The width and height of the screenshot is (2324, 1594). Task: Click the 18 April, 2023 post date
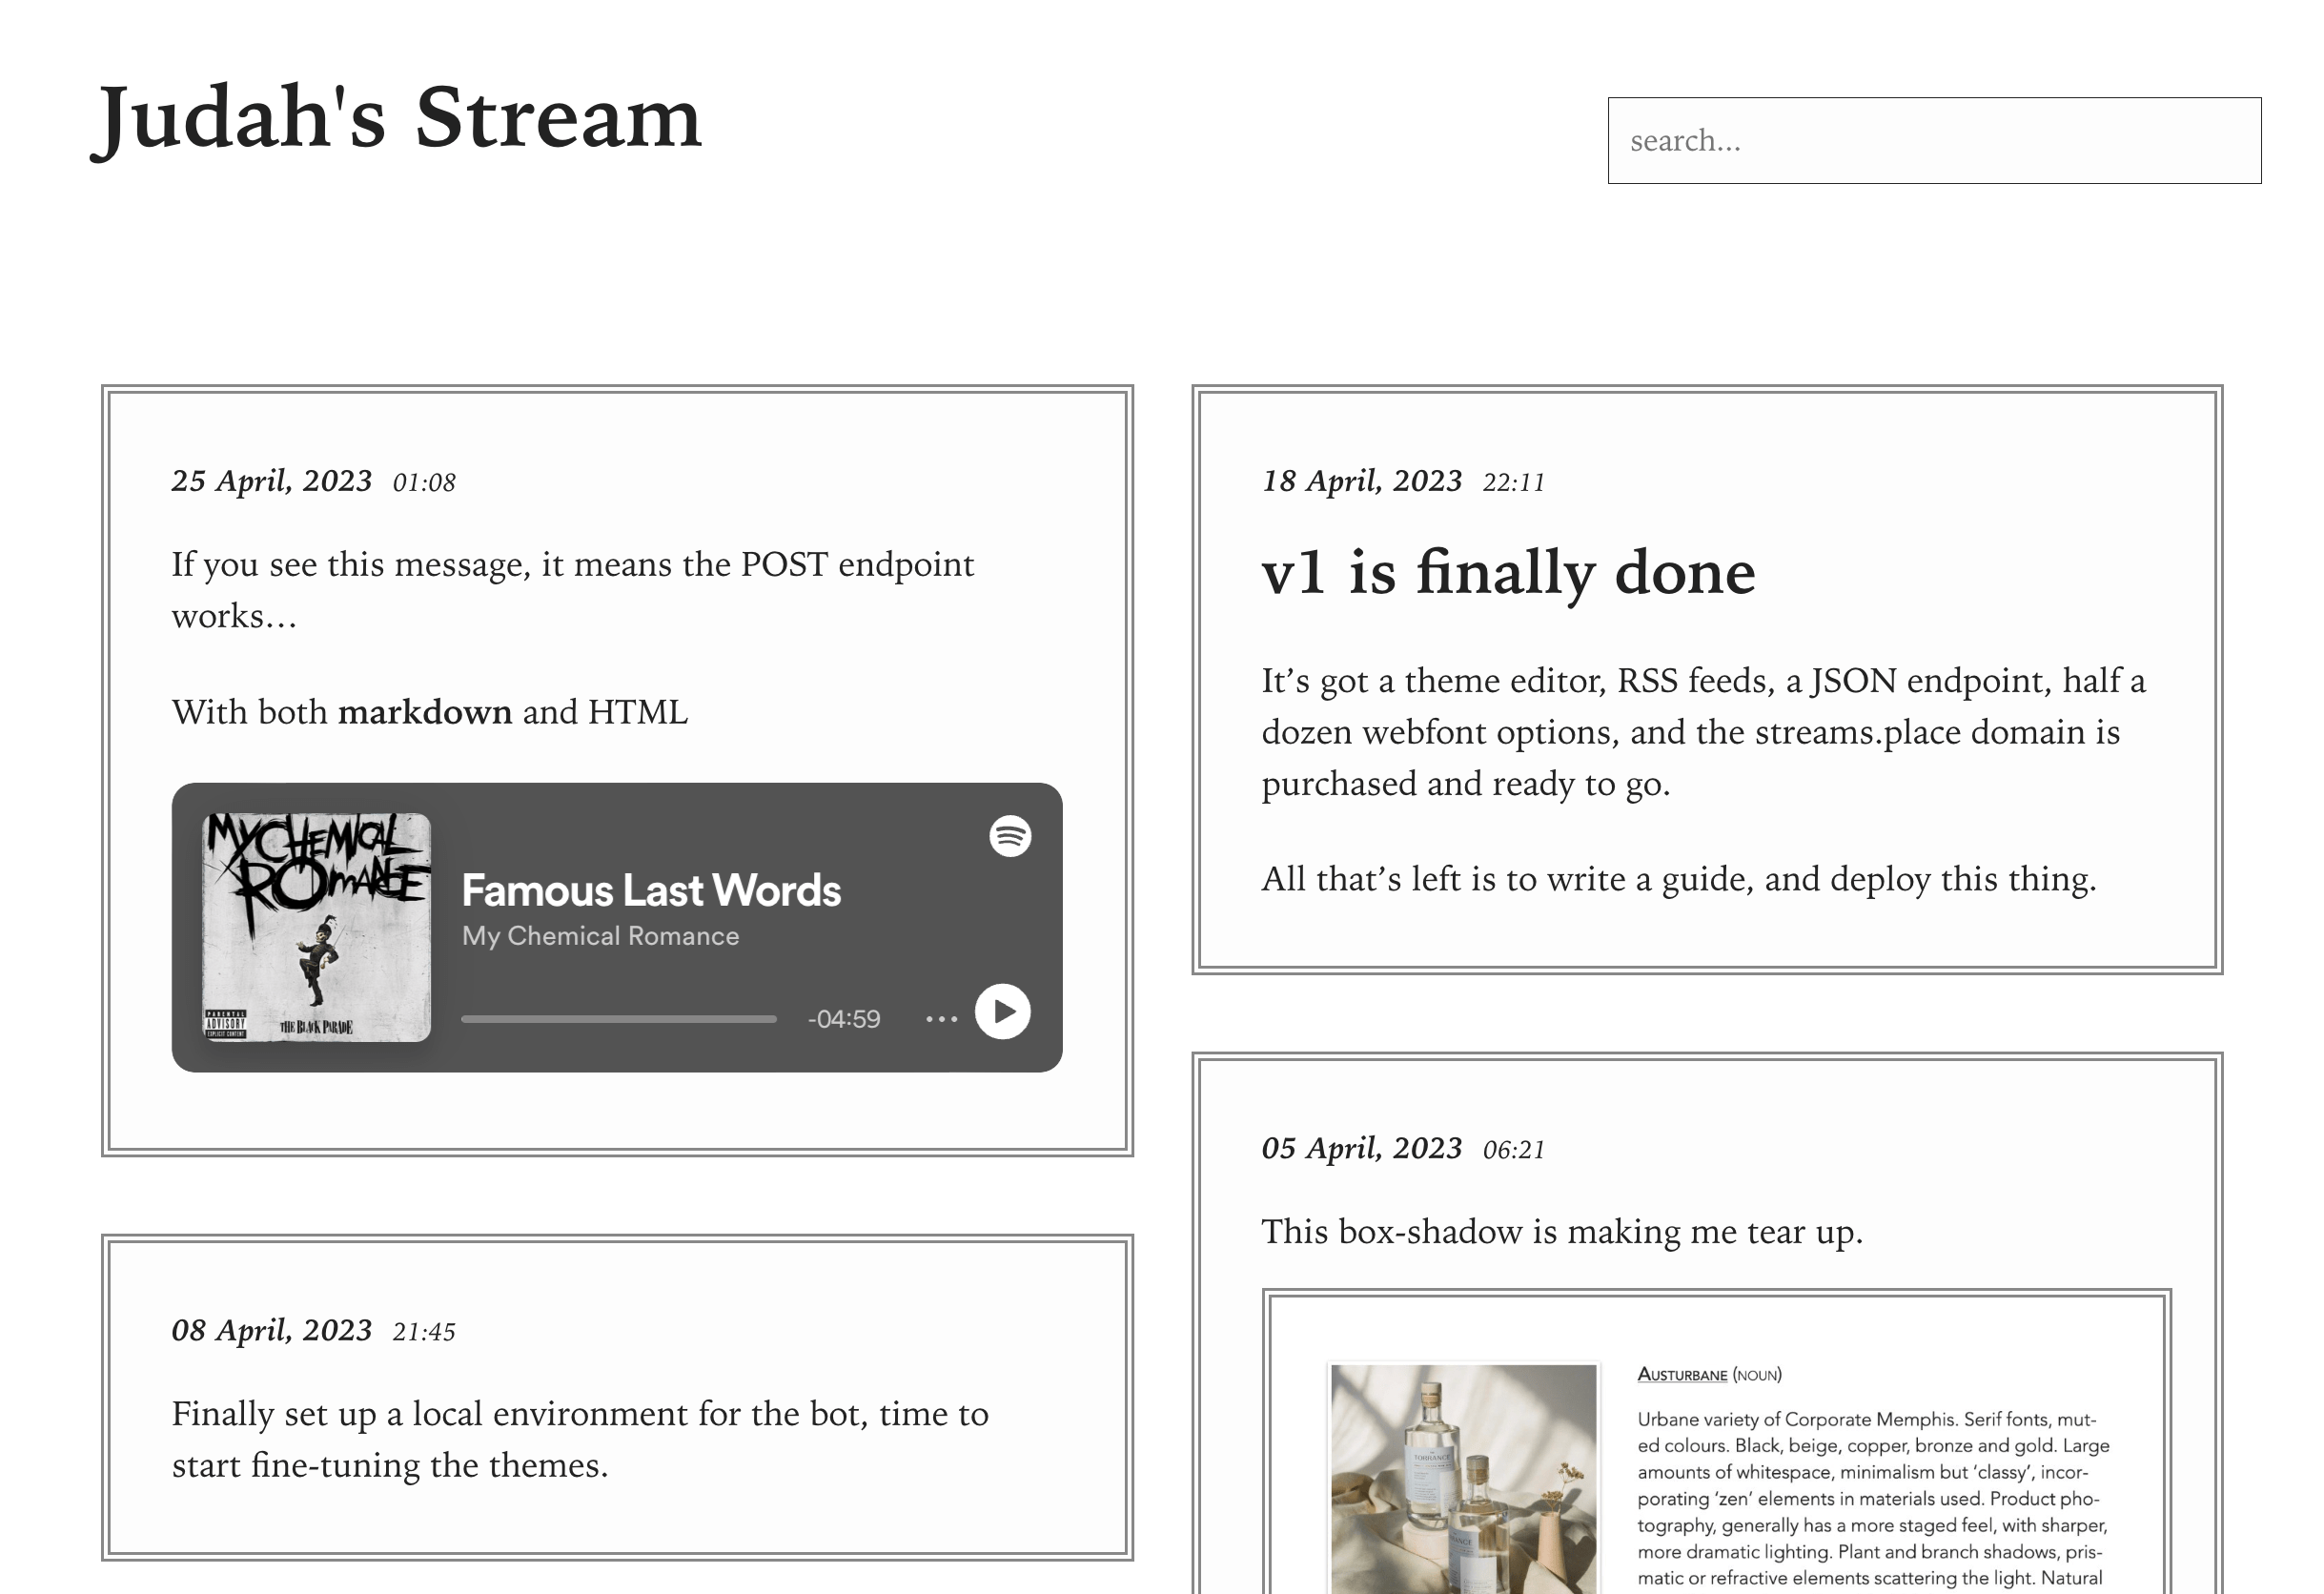tap(1362, 481)
